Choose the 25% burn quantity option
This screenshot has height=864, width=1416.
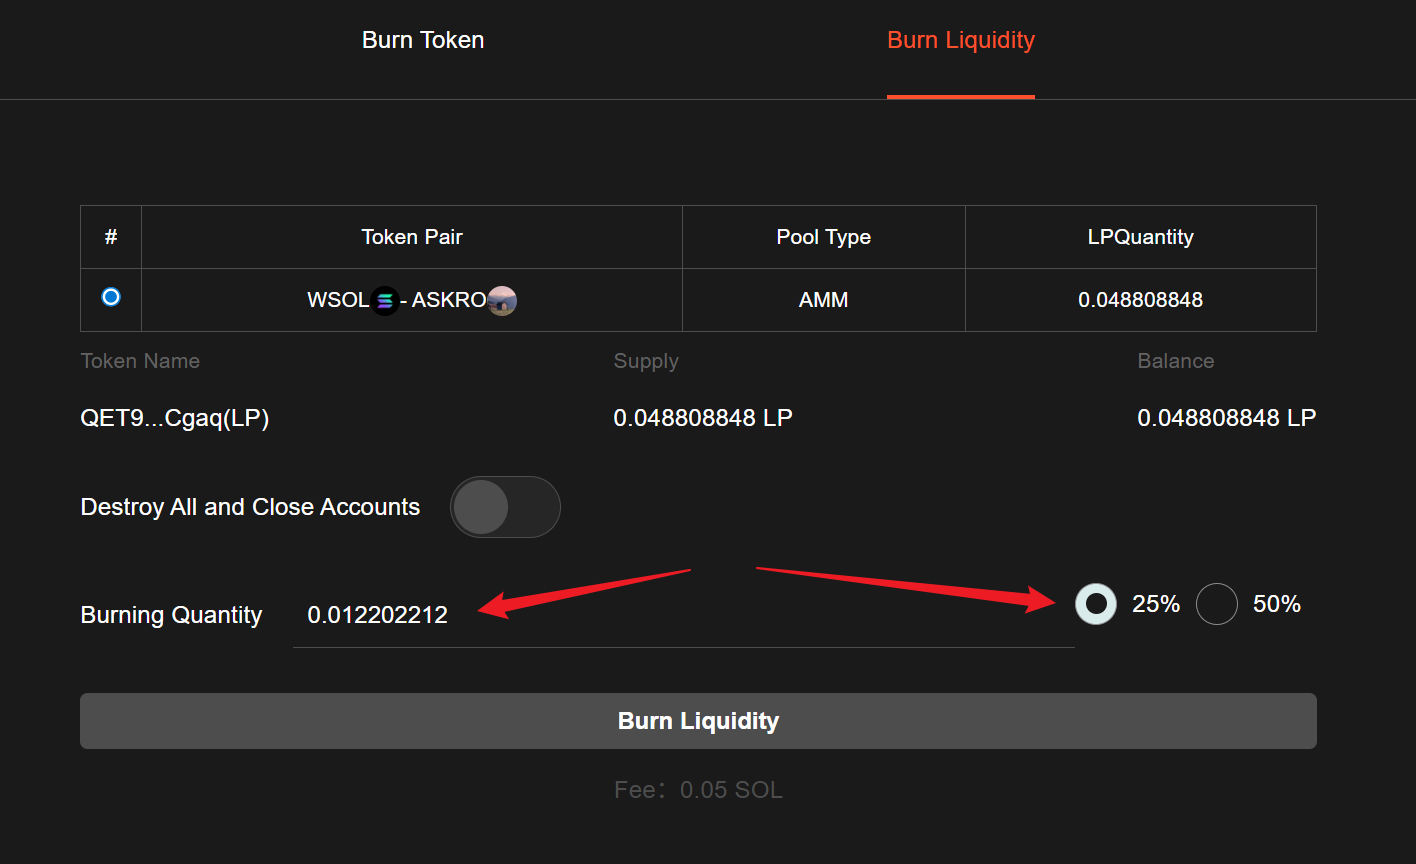[1096, 604]
